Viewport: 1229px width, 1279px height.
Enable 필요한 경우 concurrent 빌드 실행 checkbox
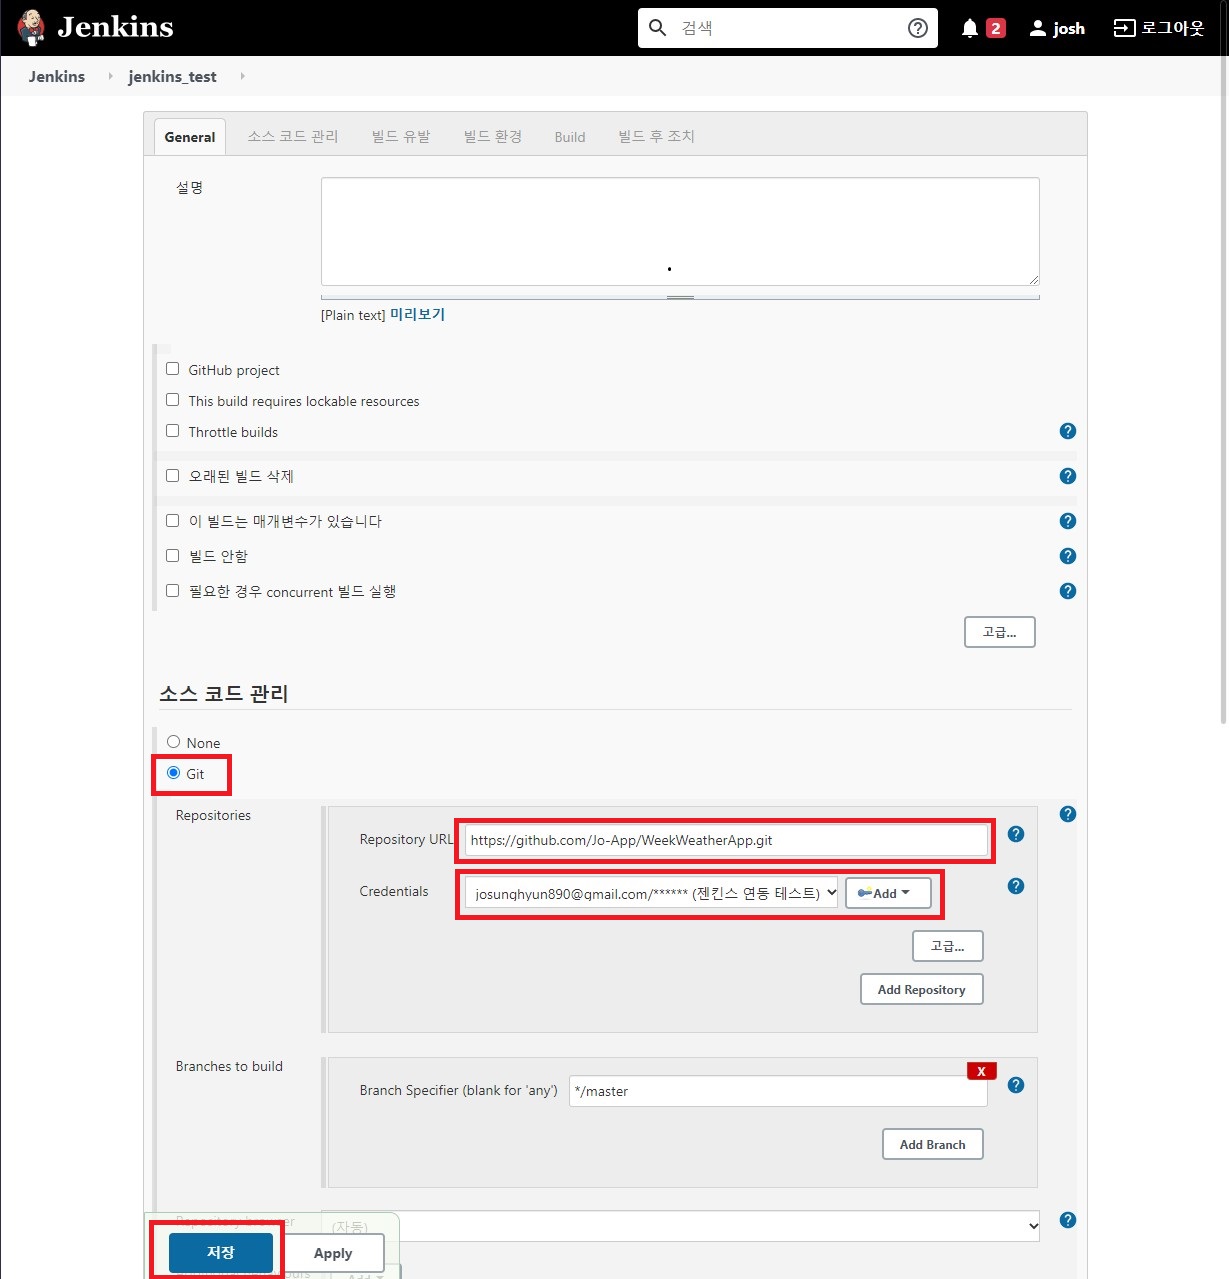click(173, 591)
